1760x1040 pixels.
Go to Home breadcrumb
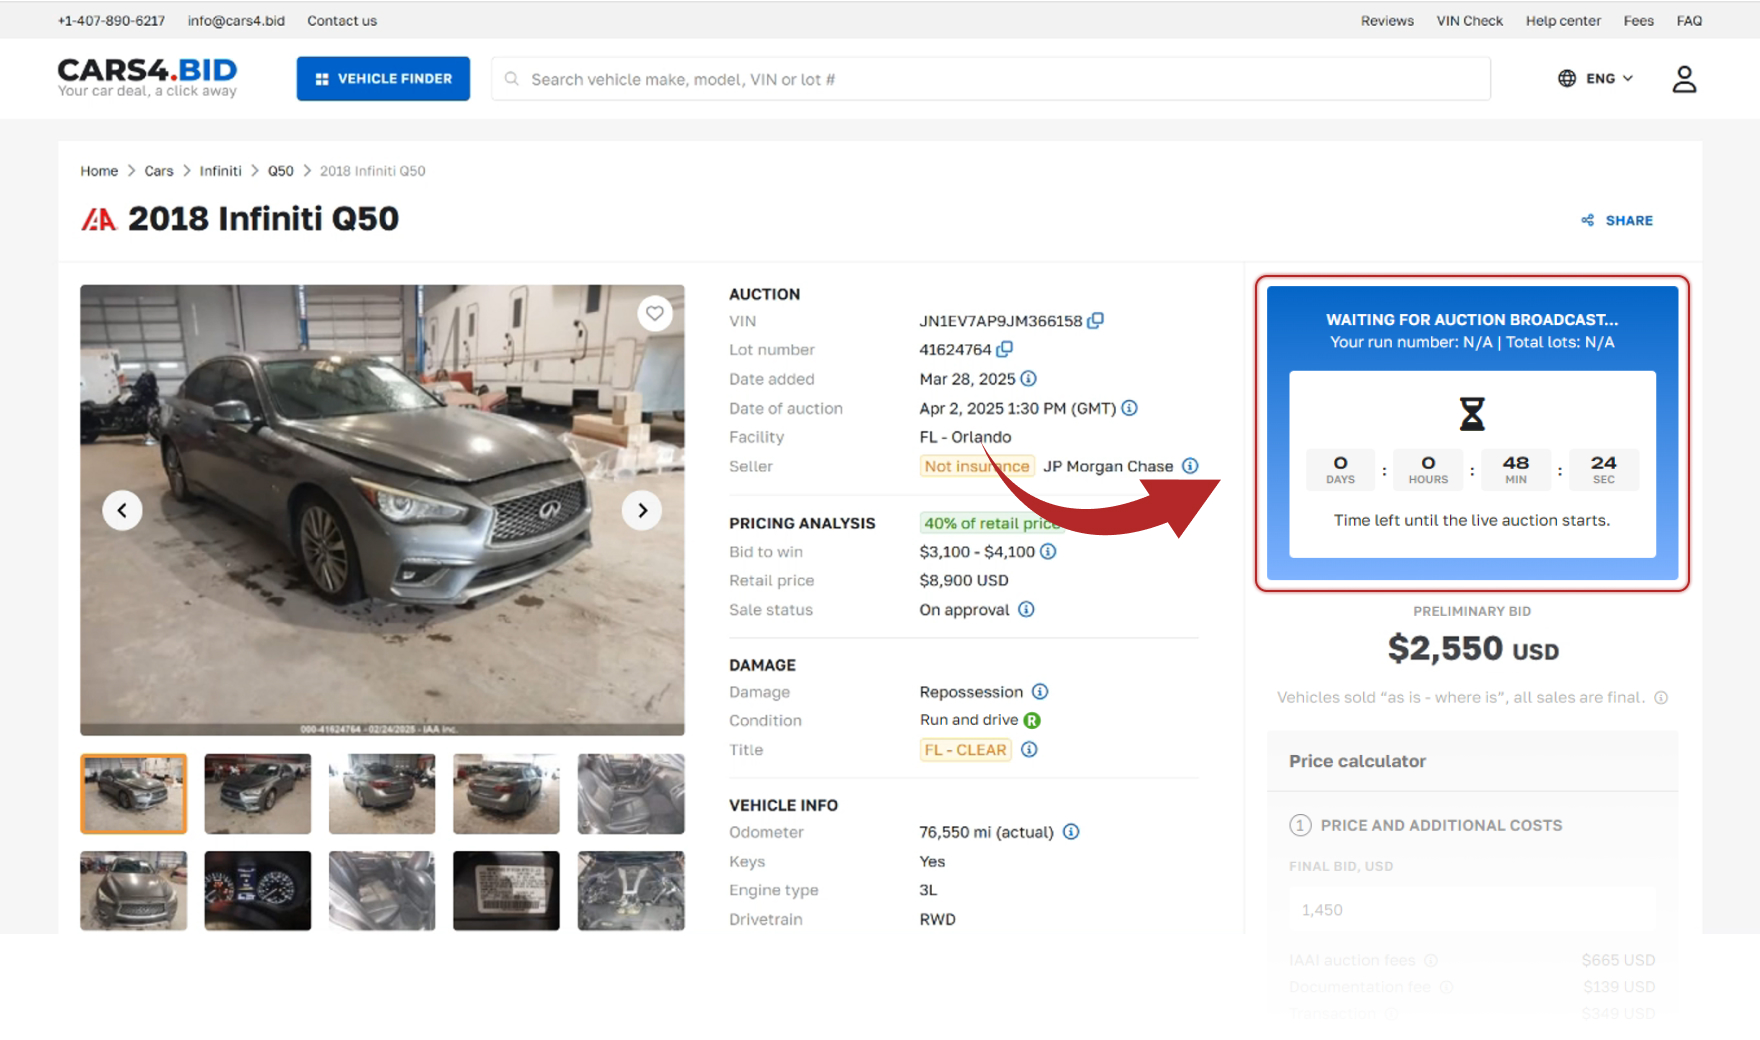99,171
